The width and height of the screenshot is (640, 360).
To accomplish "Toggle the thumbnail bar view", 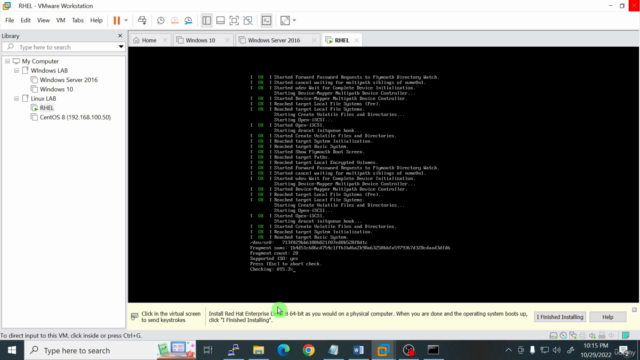I will click(x=220, y=20).
